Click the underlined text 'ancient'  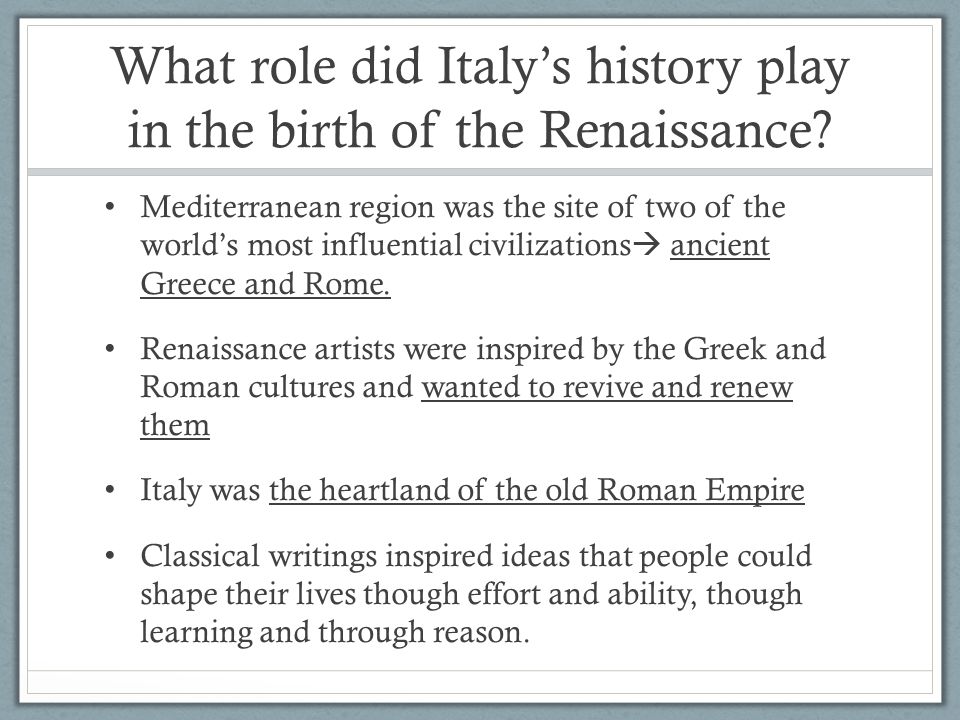tap(719, 246)
